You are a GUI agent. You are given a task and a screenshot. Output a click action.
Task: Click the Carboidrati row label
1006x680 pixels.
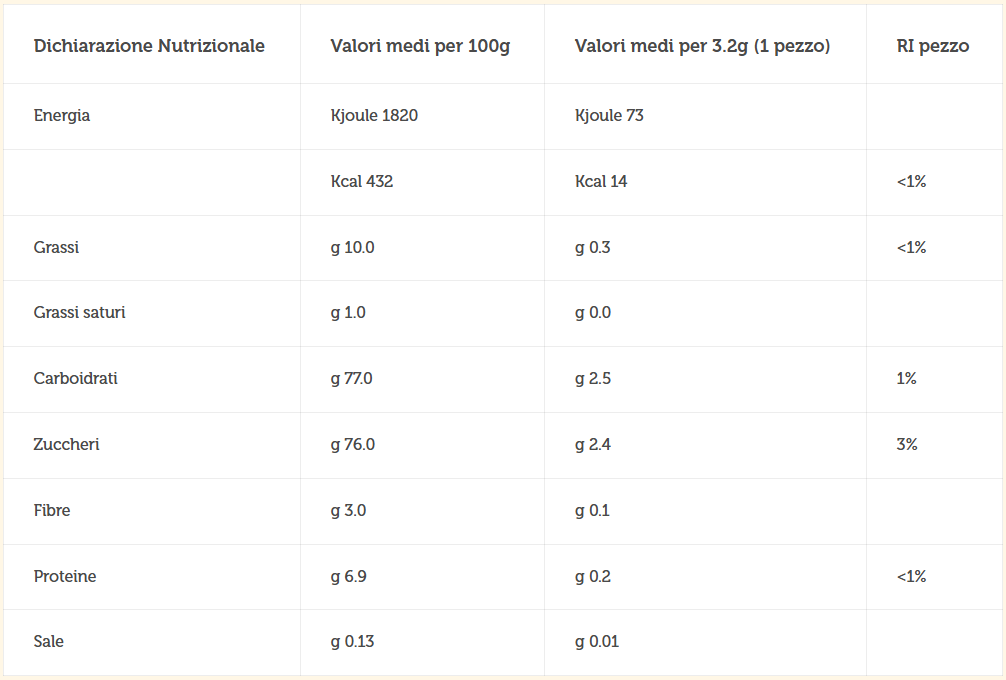coord(76,378)
